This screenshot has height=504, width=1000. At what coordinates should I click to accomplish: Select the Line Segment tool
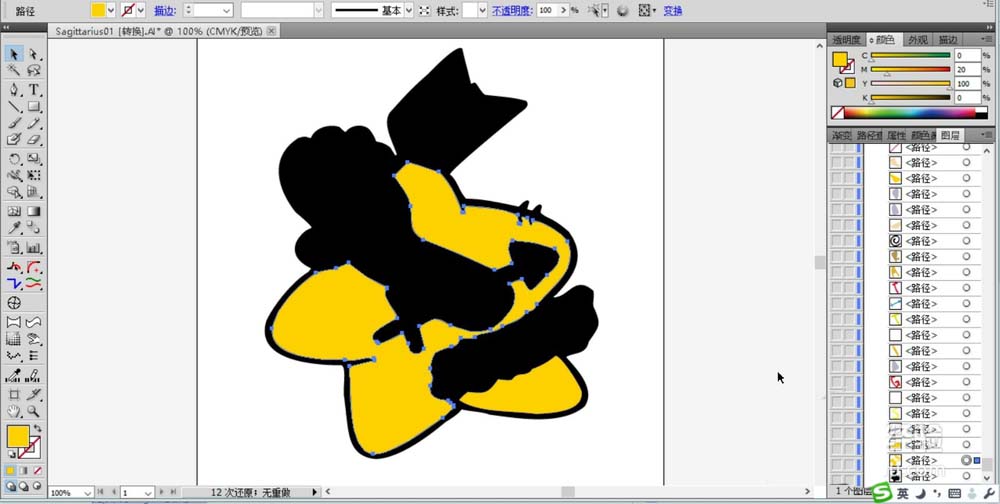tap(14, 106)
